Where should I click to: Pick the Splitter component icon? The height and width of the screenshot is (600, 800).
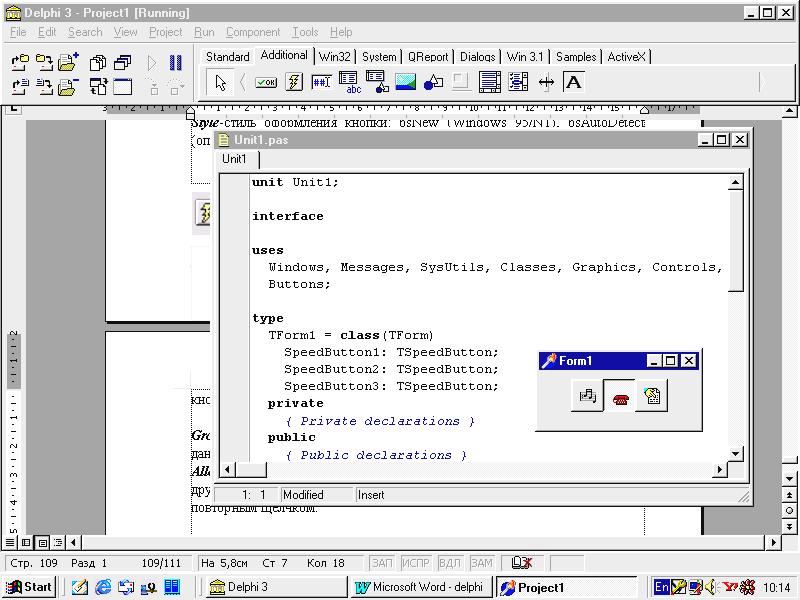(546, 82)
